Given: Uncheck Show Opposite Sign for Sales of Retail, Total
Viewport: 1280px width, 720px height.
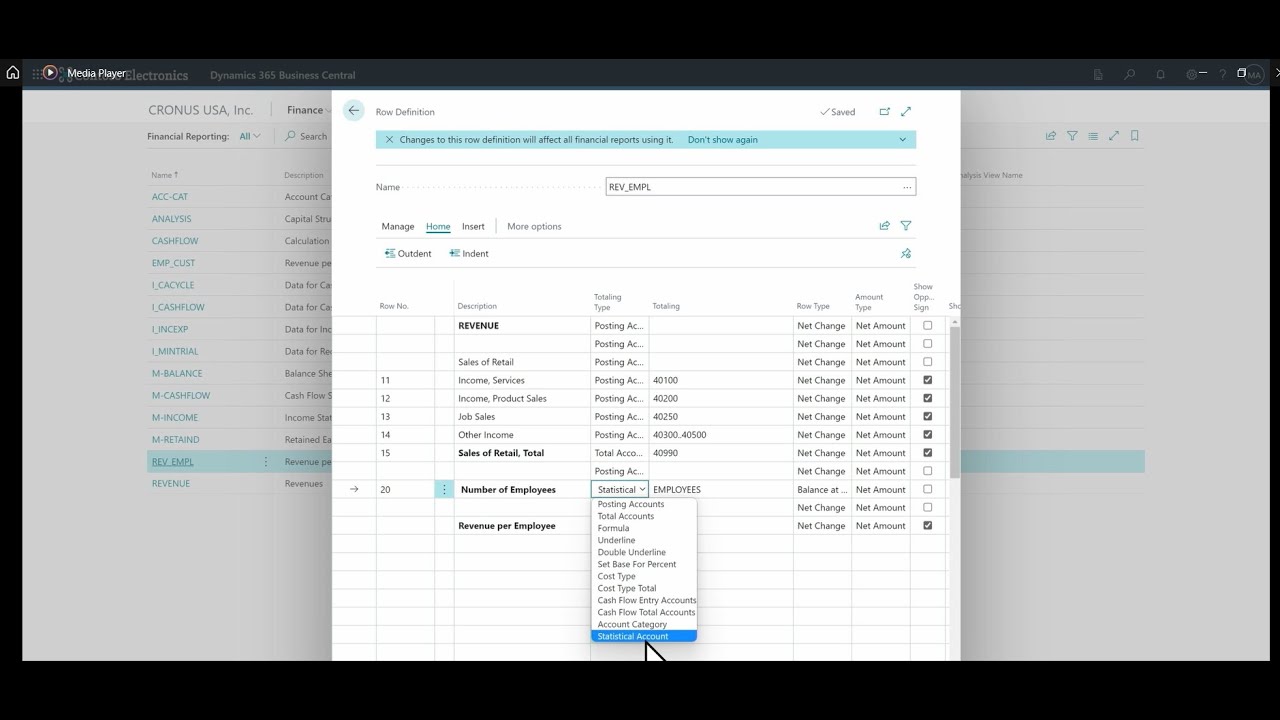Looking at the screenshot, I should [x=928, y=453].
